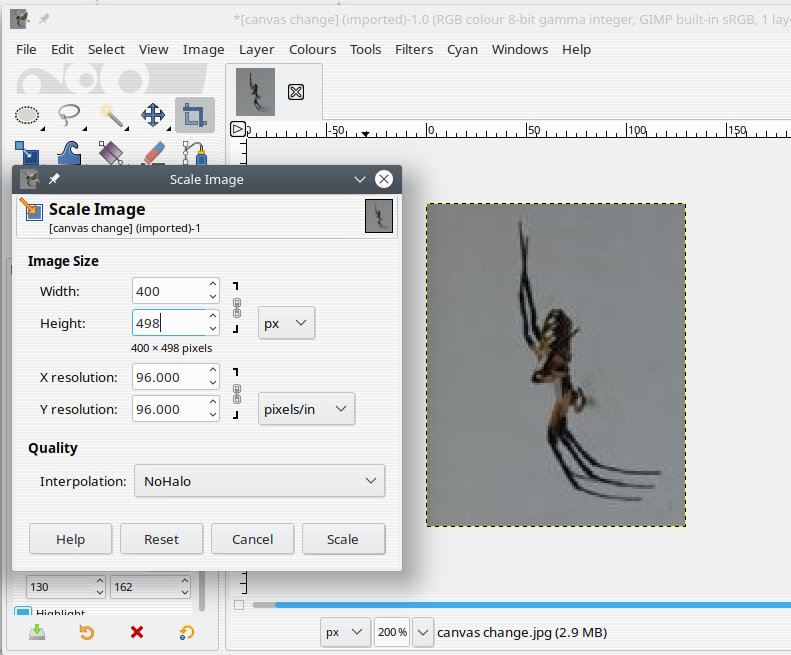Open the Interpolation dropdown showing NoHalo
791x655 pixels.
(259, 481)
